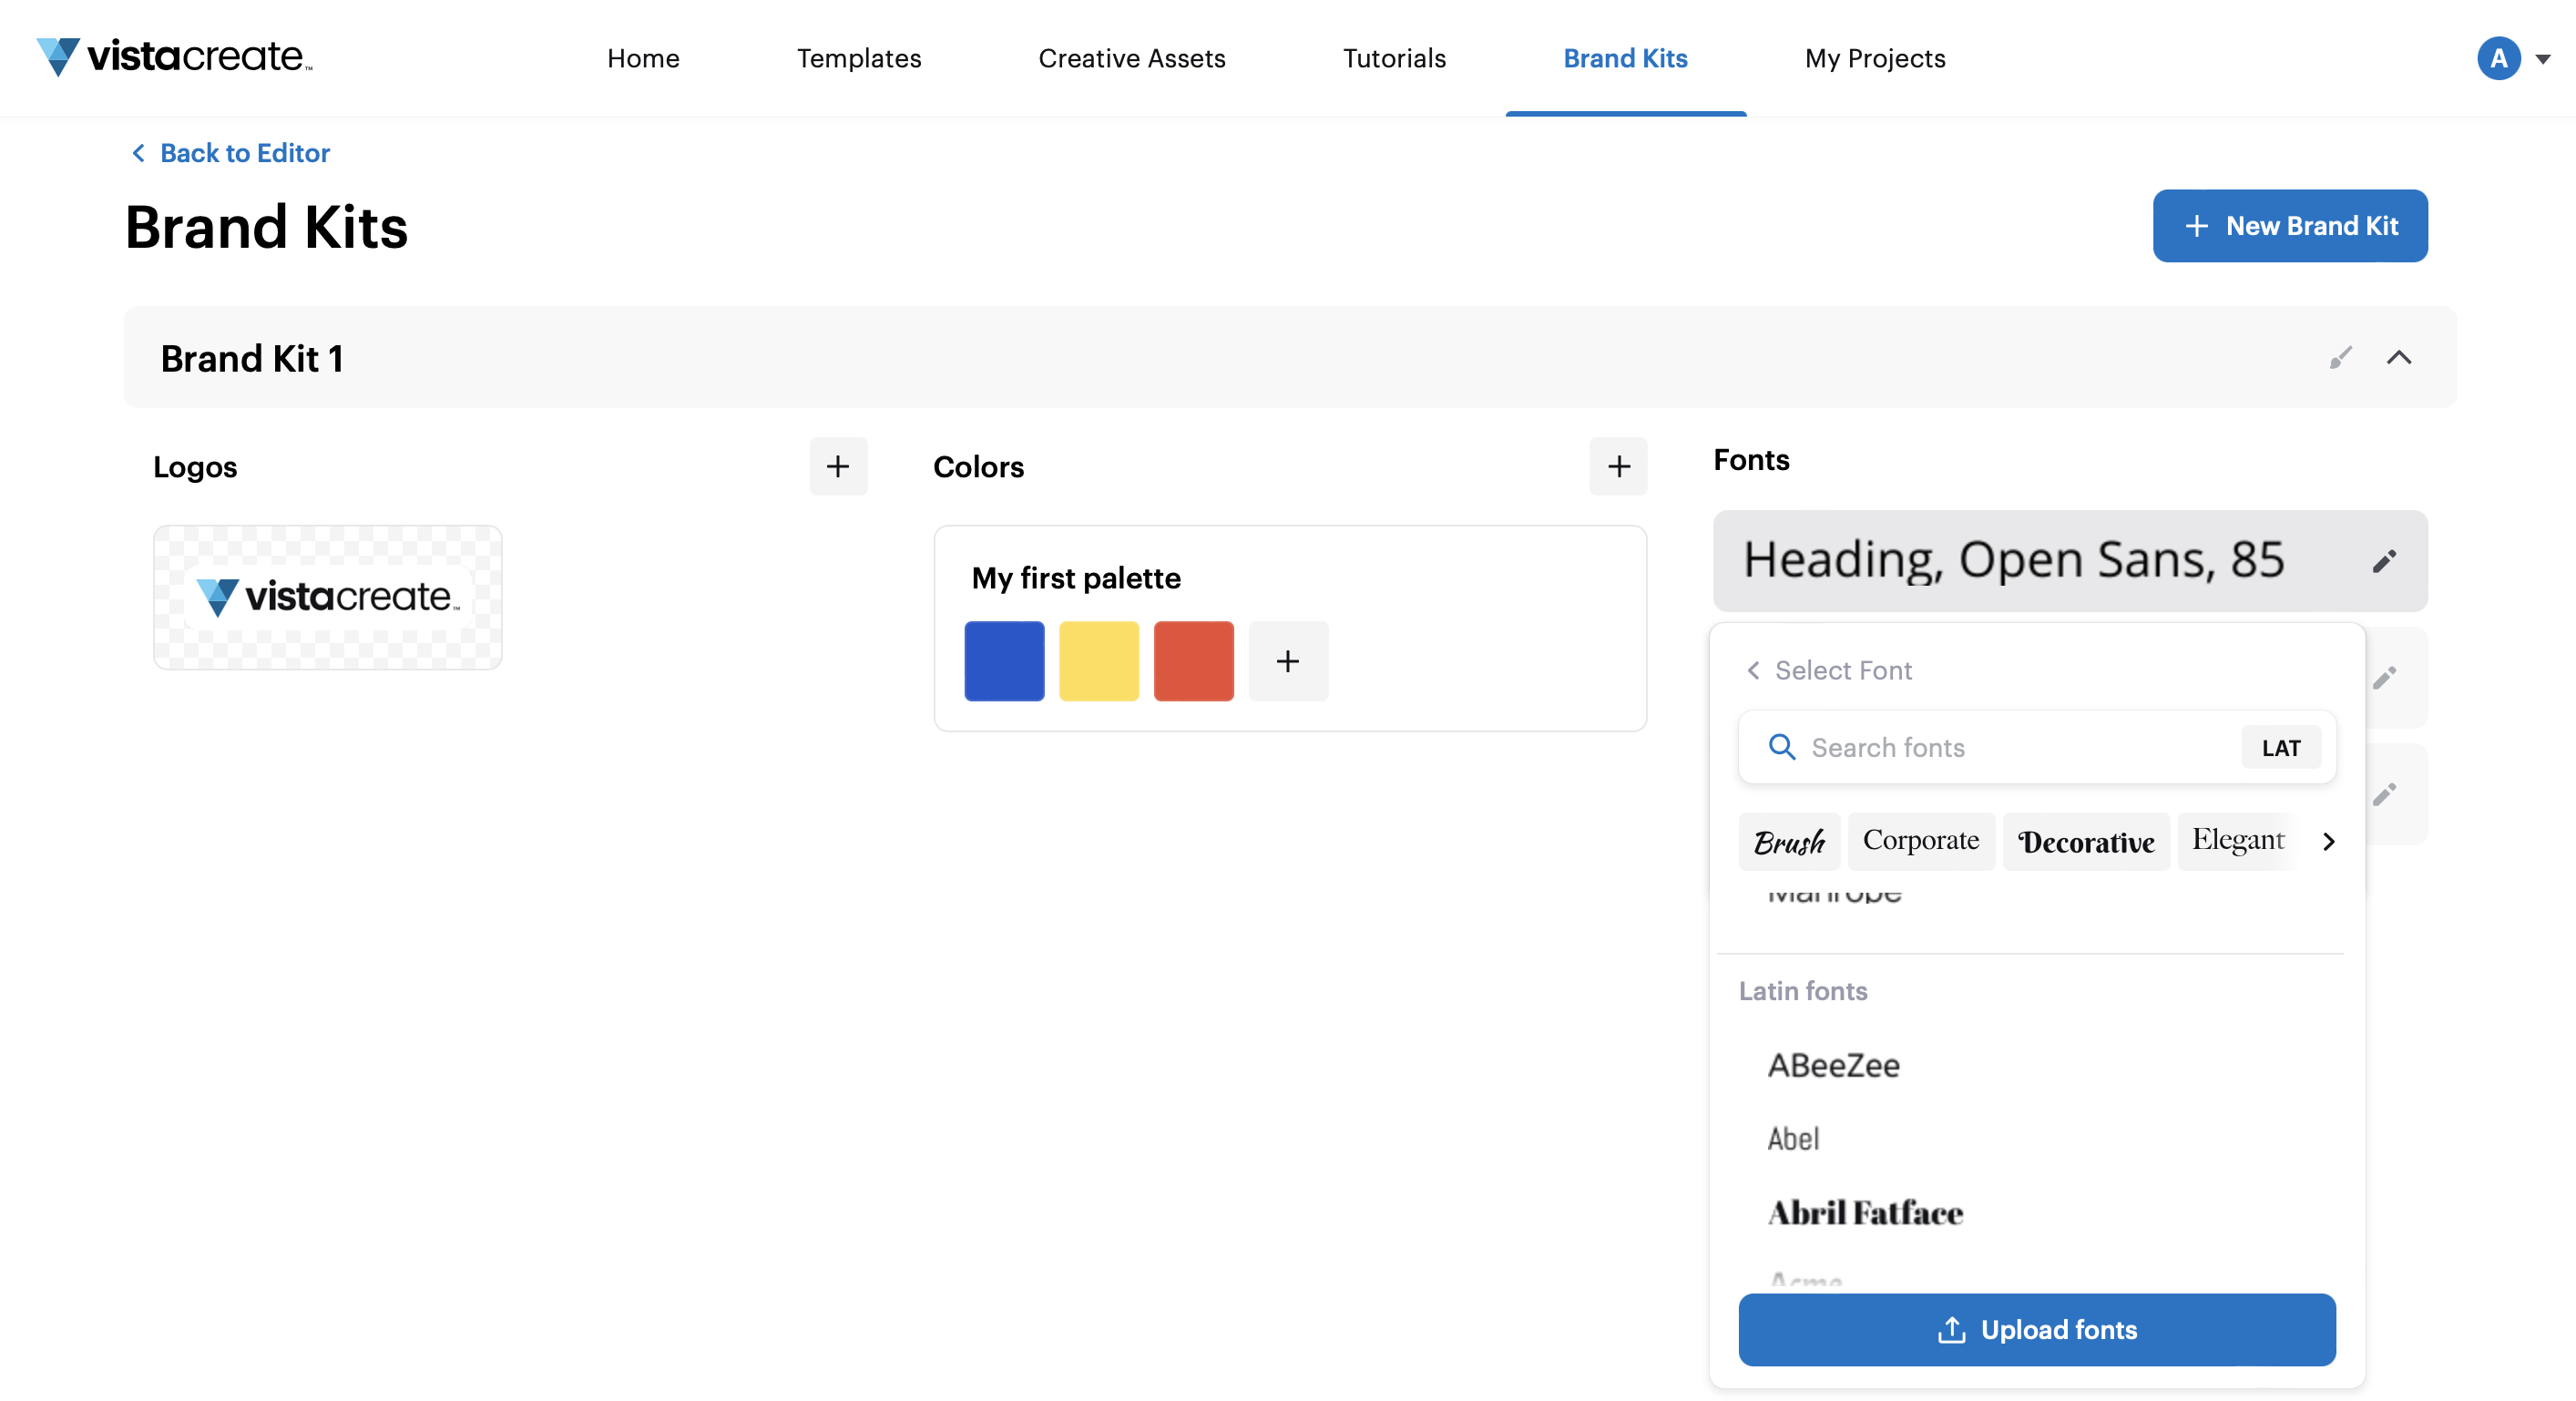Filter fonts by Corporate category
This screenshot has height=1401, width=2576.
1920,841
